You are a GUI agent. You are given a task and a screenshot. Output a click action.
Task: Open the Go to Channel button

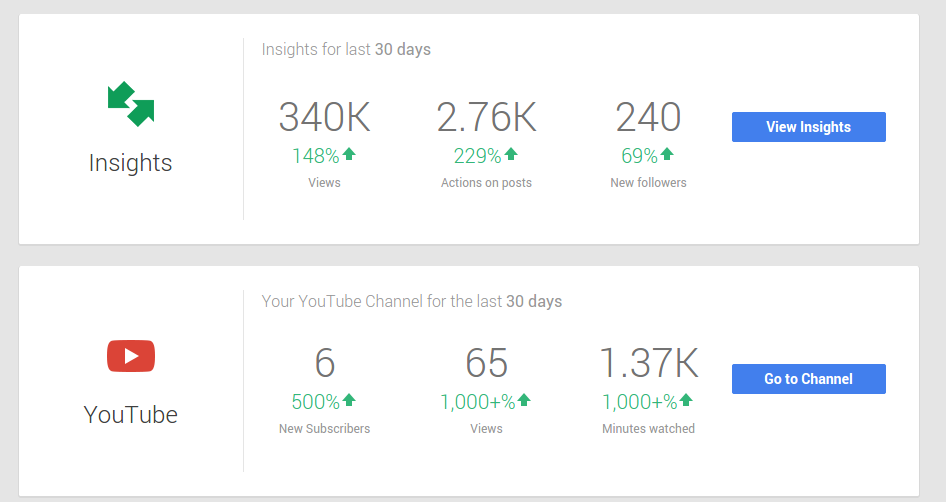[x=808, y=379]
